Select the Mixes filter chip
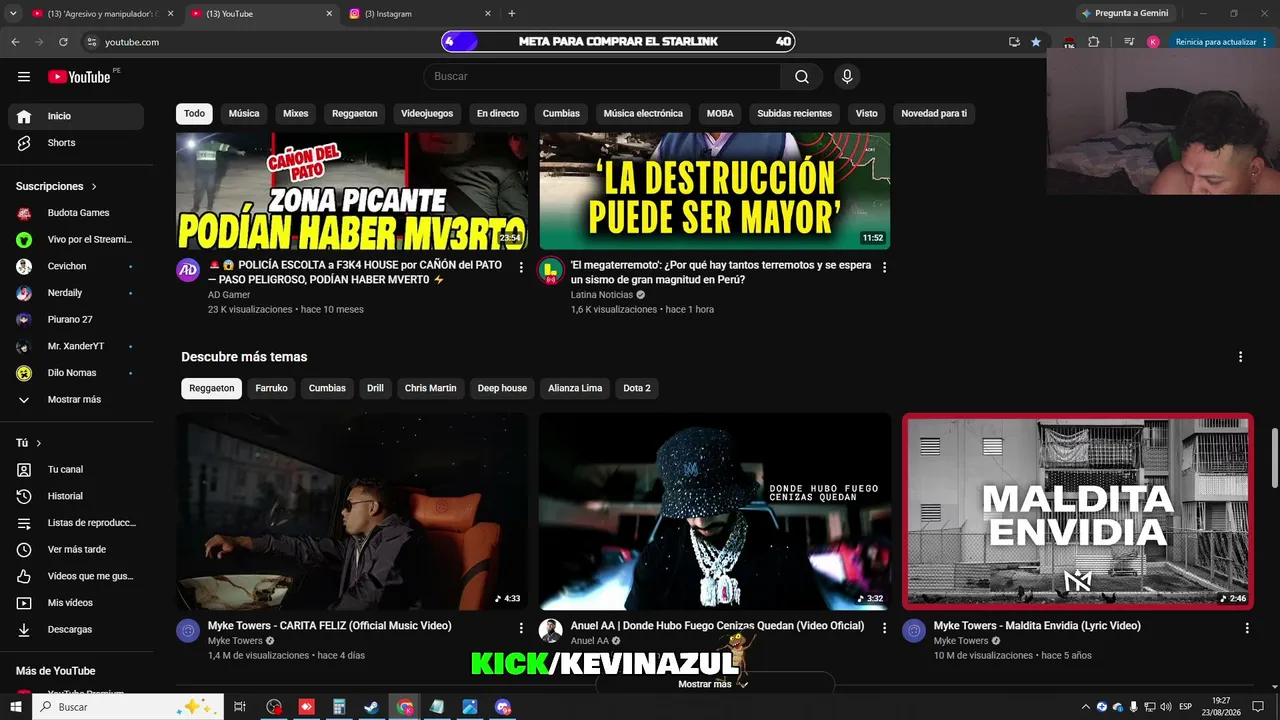 tap(296, 114)
